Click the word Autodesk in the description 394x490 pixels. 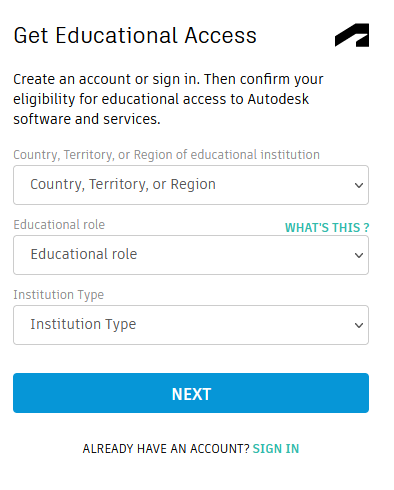[x=278, y=99]
